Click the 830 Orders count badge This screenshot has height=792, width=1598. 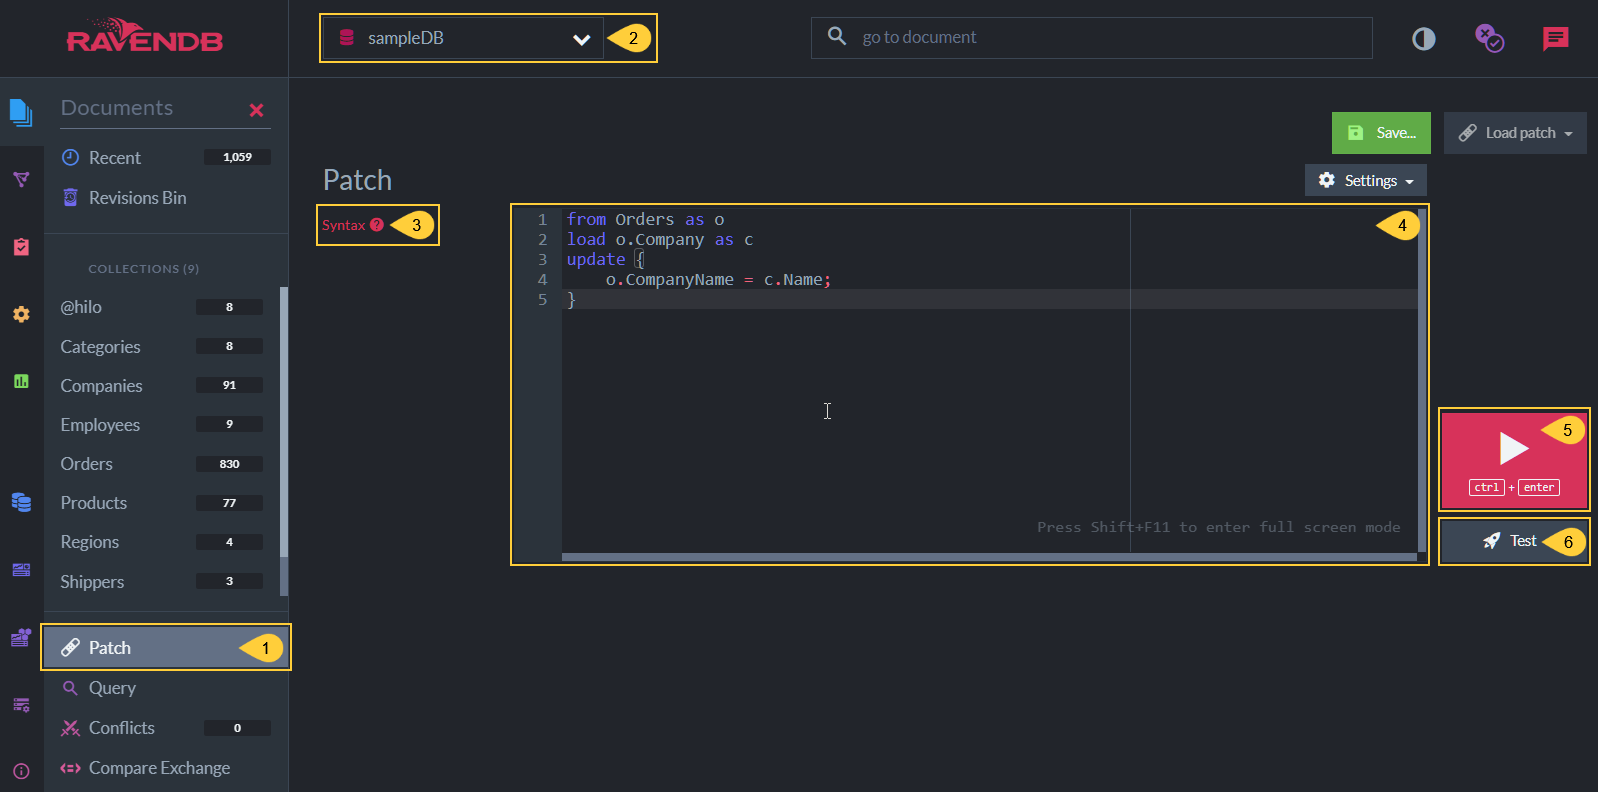pyautogui.click(x=229, y=464)
